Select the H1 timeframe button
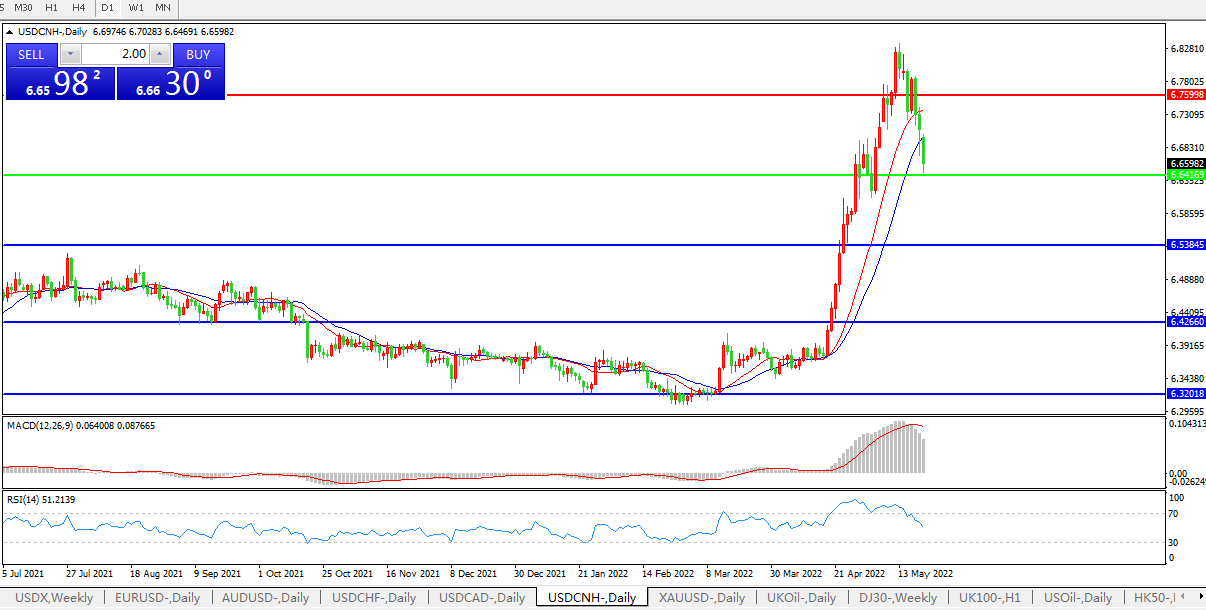This screenshot has width=1206, height=610. pyautogui.click(x=52, y=8)
